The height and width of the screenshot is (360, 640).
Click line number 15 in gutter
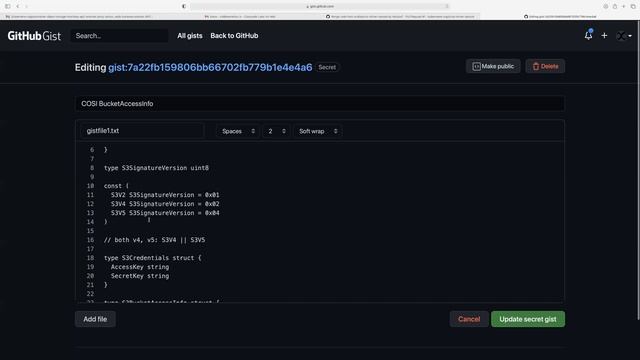coord(90,231)
